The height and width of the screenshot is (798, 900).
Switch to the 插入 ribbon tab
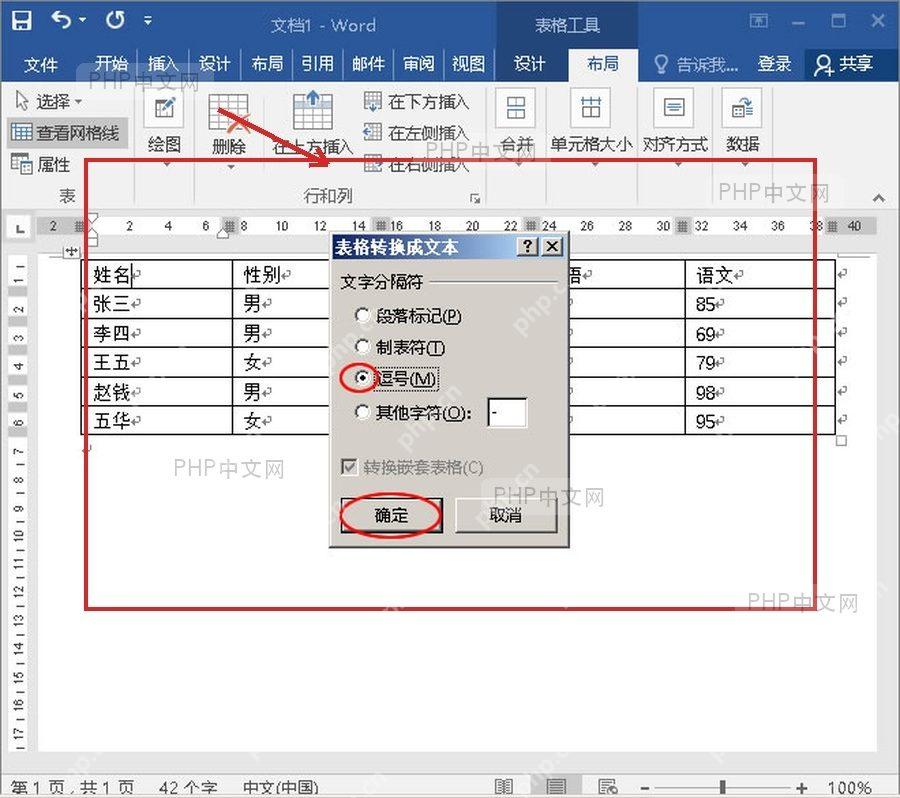click(x=163, y=63)
